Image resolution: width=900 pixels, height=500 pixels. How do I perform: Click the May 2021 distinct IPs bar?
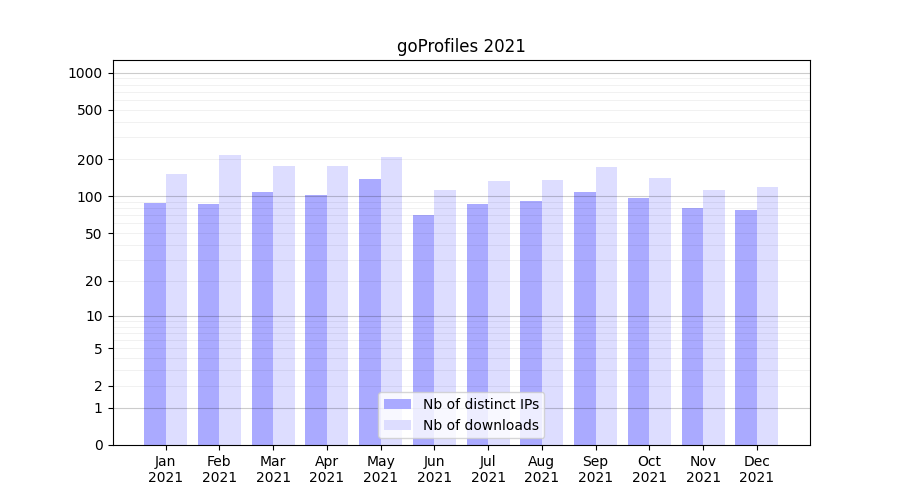370,311
